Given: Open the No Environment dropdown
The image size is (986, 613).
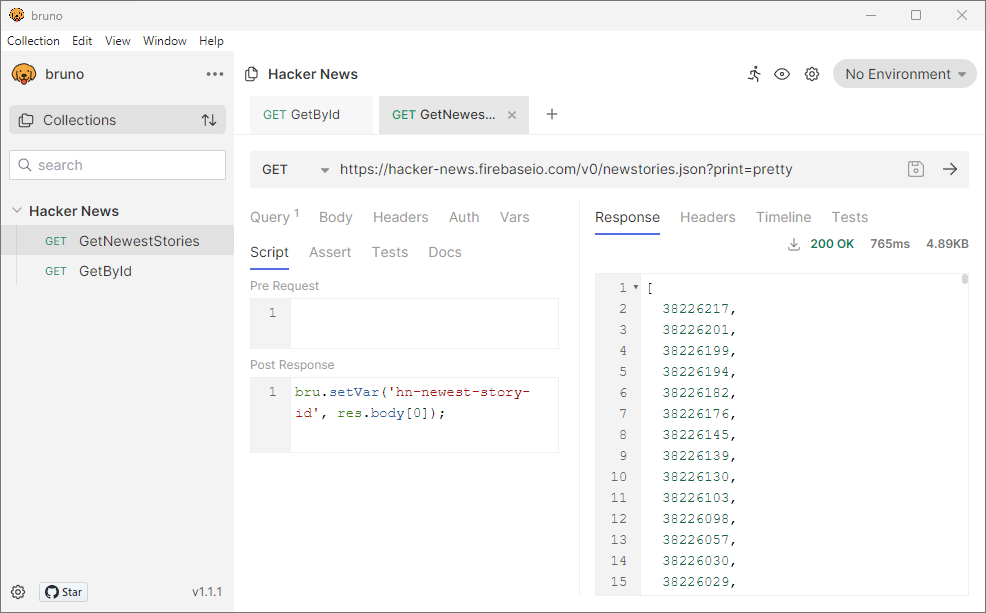Looking at the screenshot, I should coord(904,73).
